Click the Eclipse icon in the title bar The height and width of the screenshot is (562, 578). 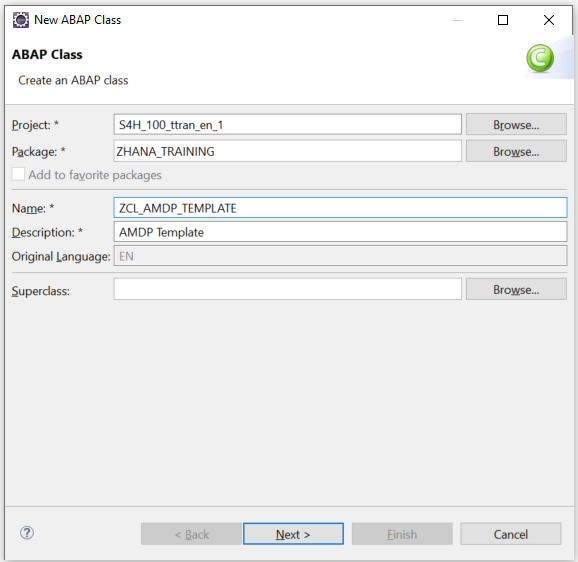pyautogui.click(x=21, y=20)
